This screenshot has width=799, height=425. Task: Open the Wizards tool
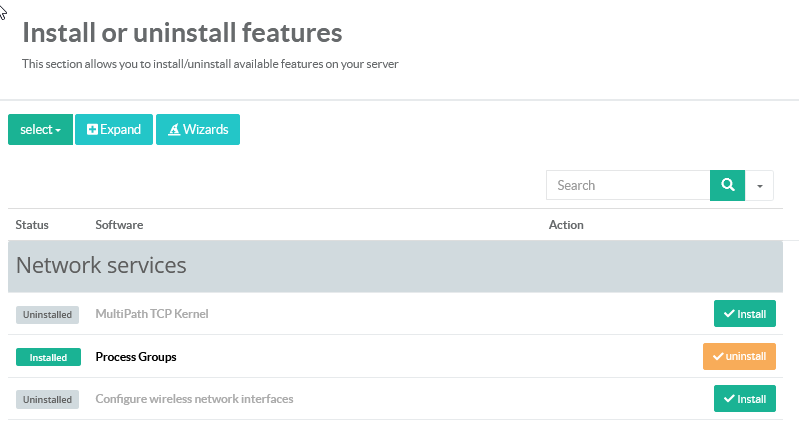(197, 130)
